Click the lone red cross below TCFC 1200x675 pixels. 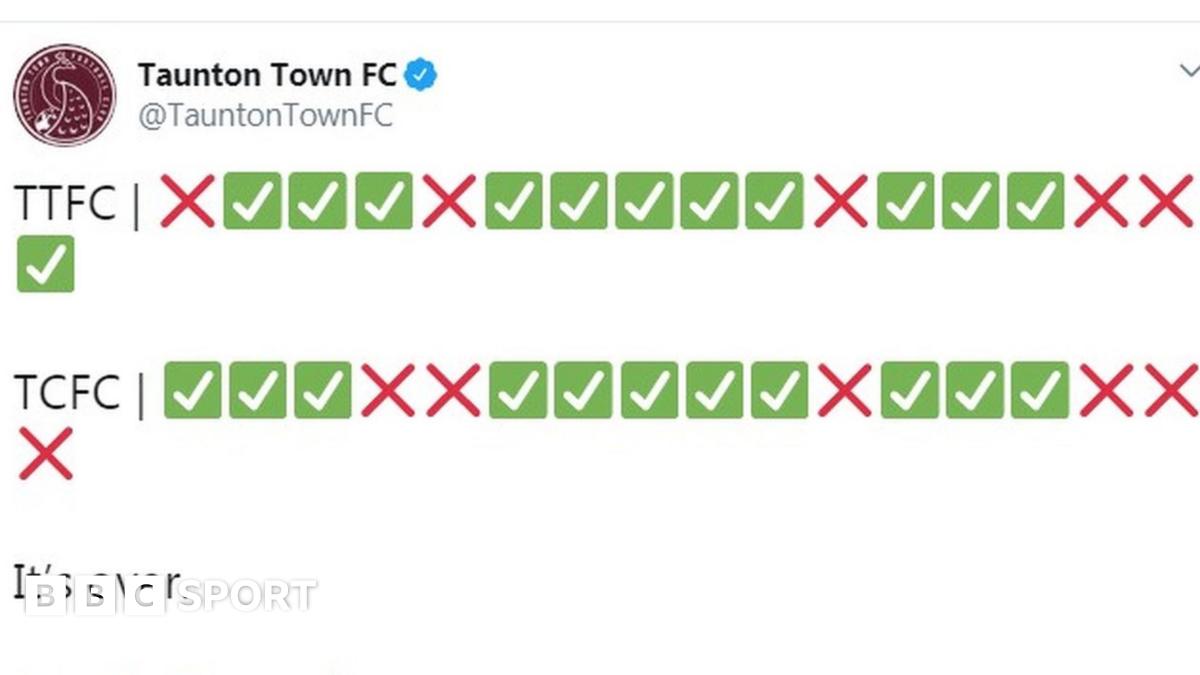46,453
